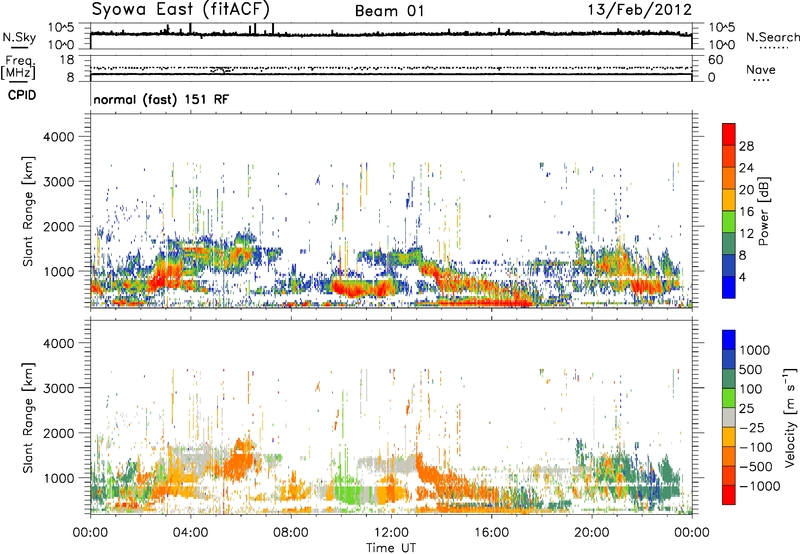Click the 'Syowa East (fitACF)' title
This screenshot has width=800, height=554.
click(180, 10)
